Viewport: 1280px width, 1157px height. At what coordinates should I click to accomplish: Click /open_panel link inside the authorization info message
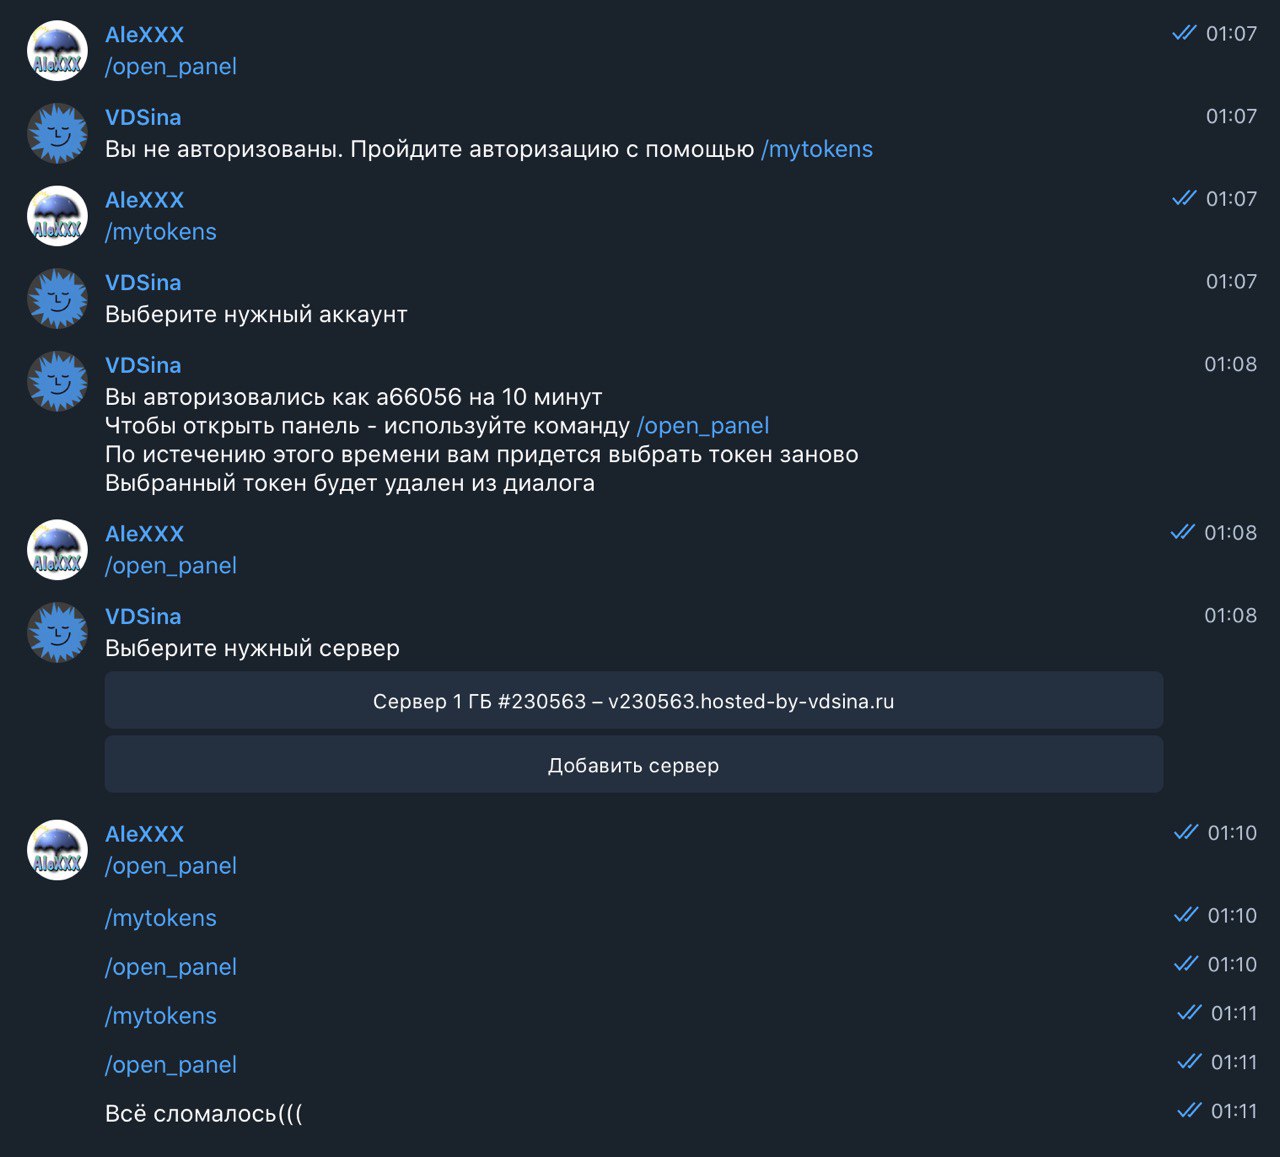(x=703, y=426)
